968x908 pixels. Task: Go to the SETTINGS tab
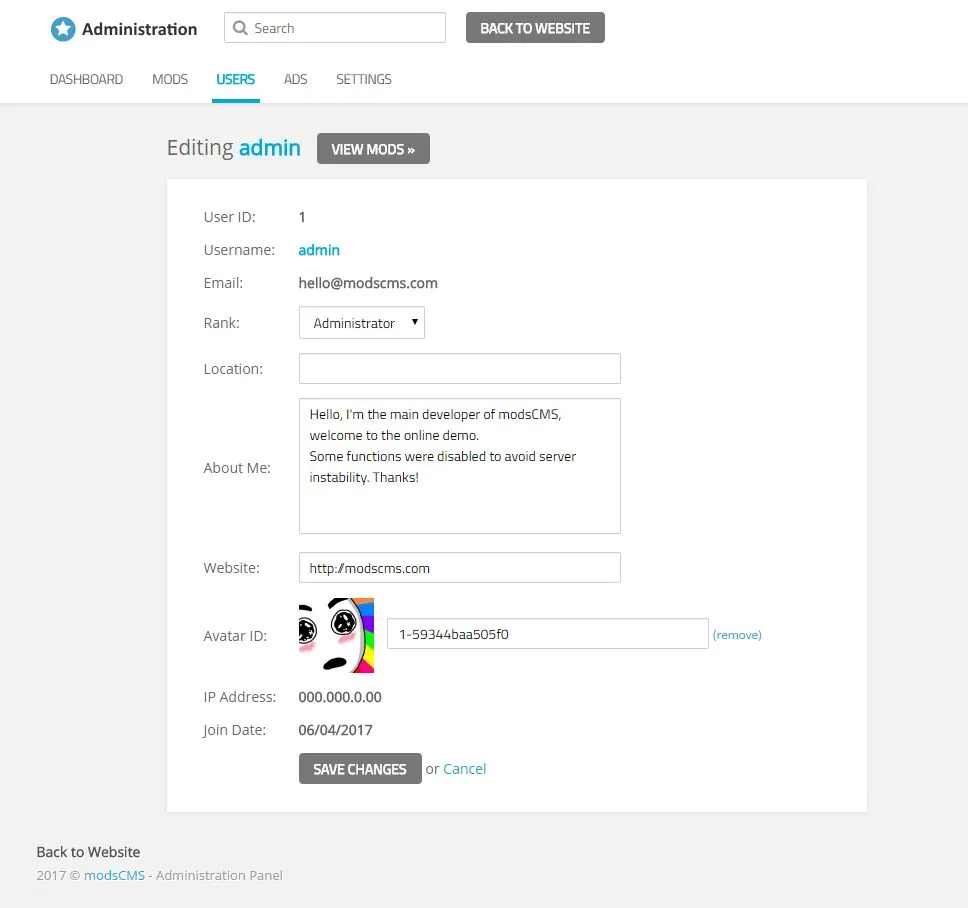tap(364, 80)
